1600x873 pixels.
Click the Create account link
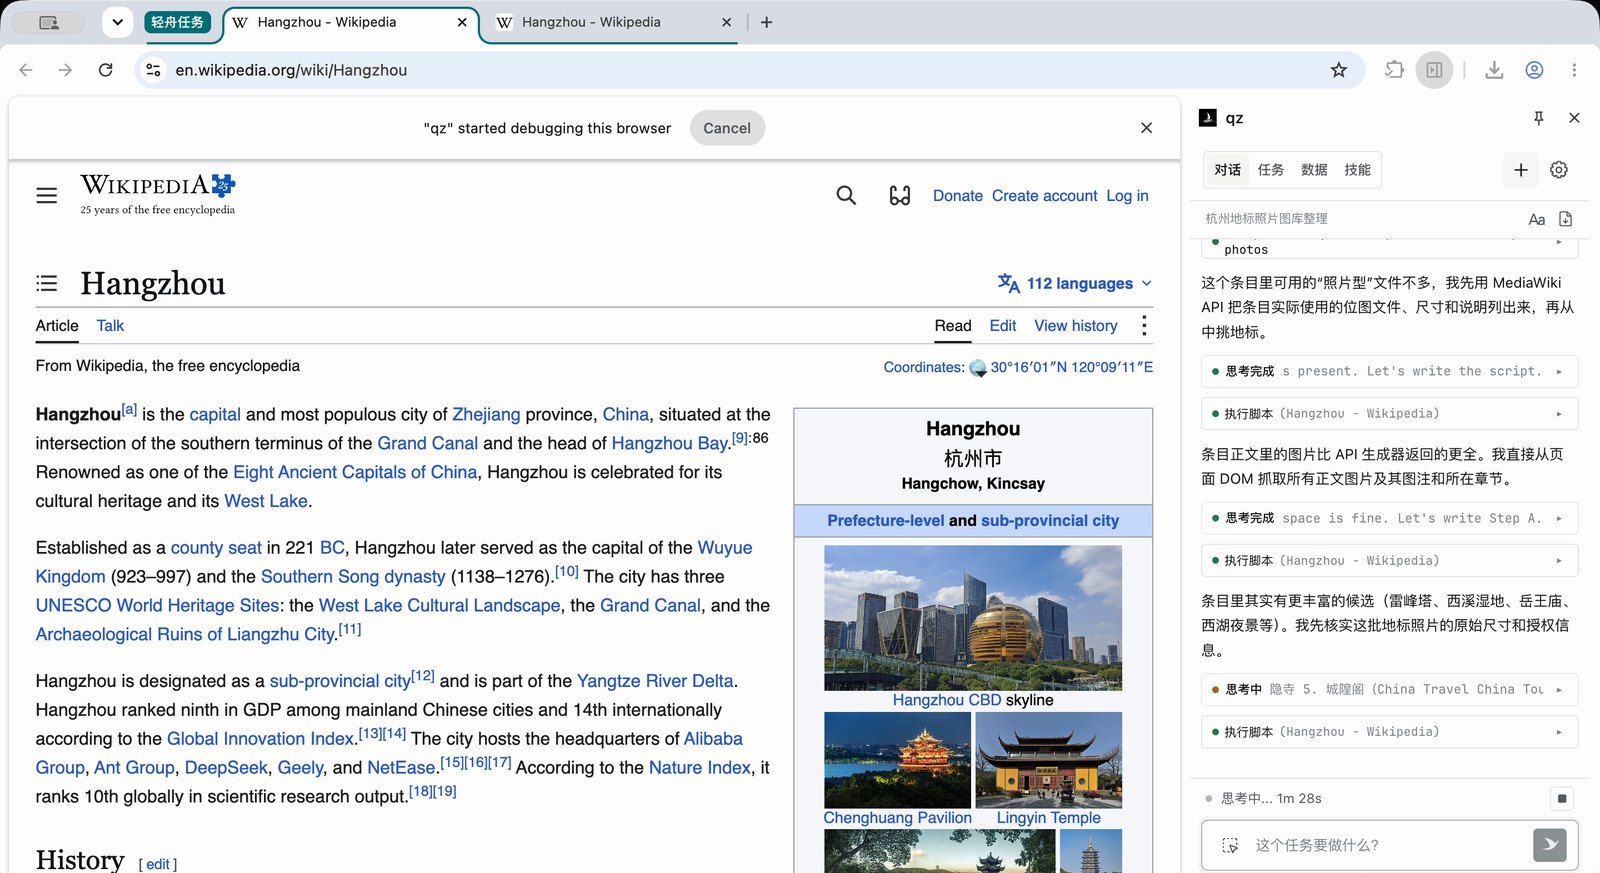1045,196
